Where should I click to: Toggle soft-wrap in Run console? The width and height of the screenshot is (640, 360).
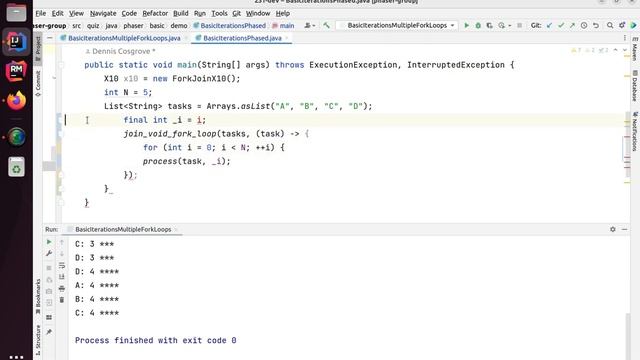pos(62,265)
